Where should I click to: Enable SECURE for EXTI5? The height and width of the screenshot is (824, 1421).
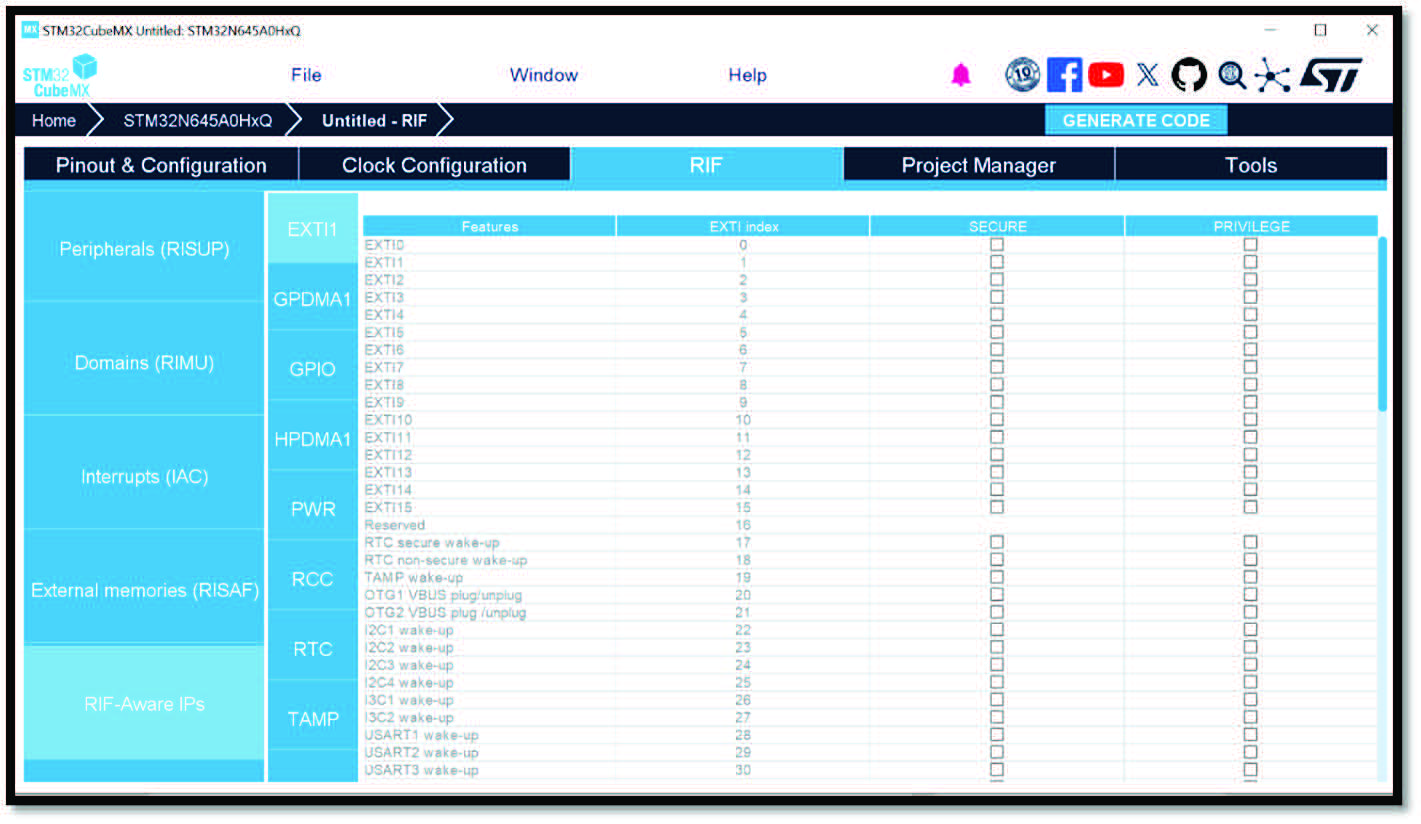[997, 332]
